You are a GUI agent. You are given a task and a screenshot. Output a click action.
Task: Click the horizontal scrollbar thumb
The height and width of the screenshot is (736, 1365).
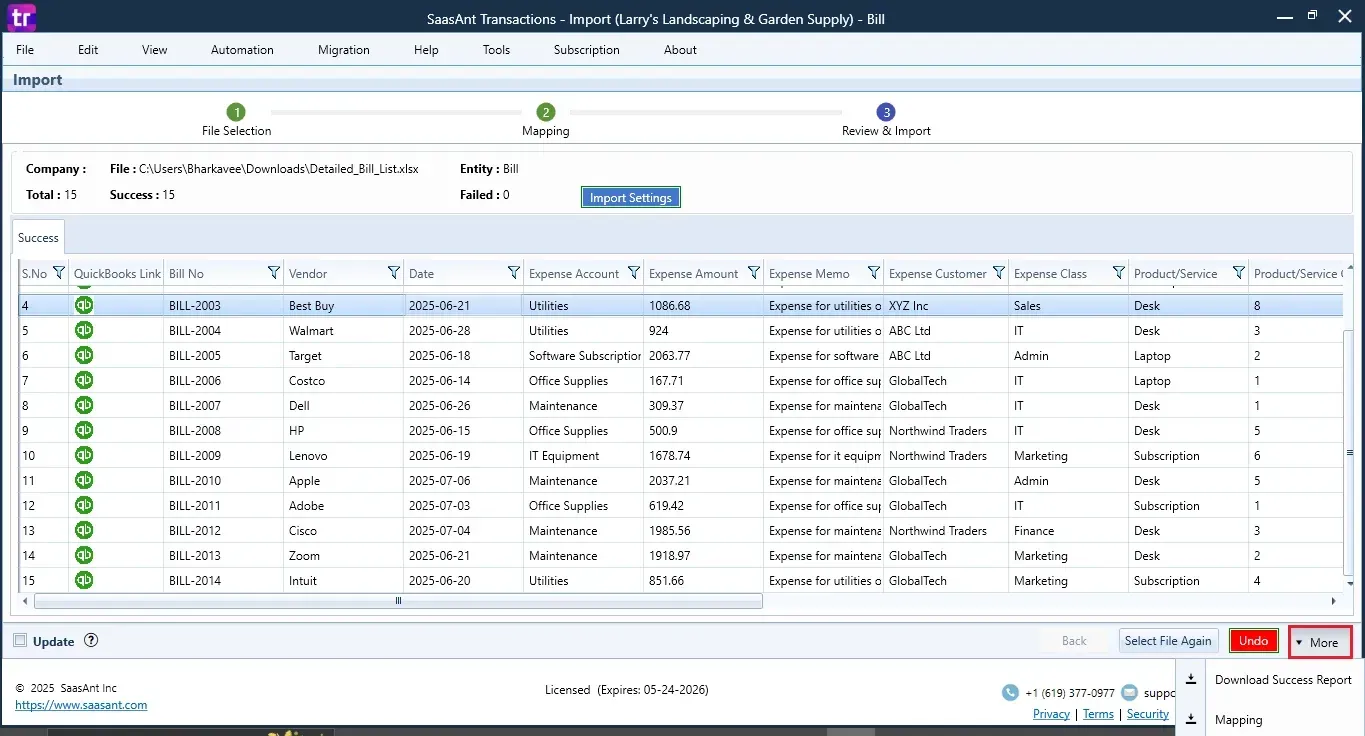398,601
